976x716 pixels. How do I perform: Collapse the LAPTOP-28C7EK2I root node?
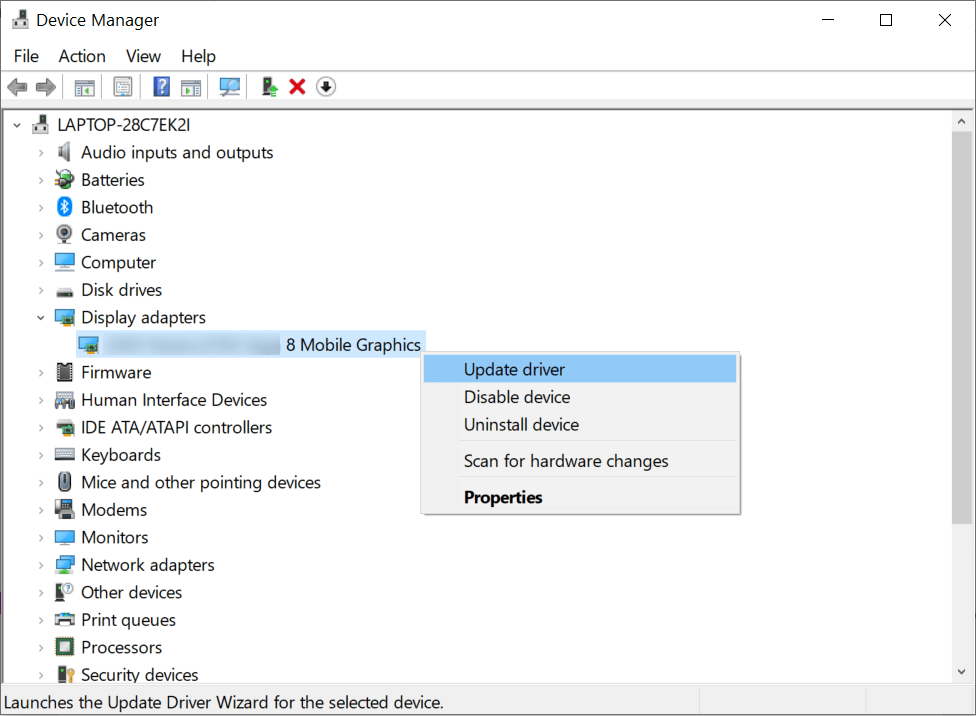[x=17, y=125]
